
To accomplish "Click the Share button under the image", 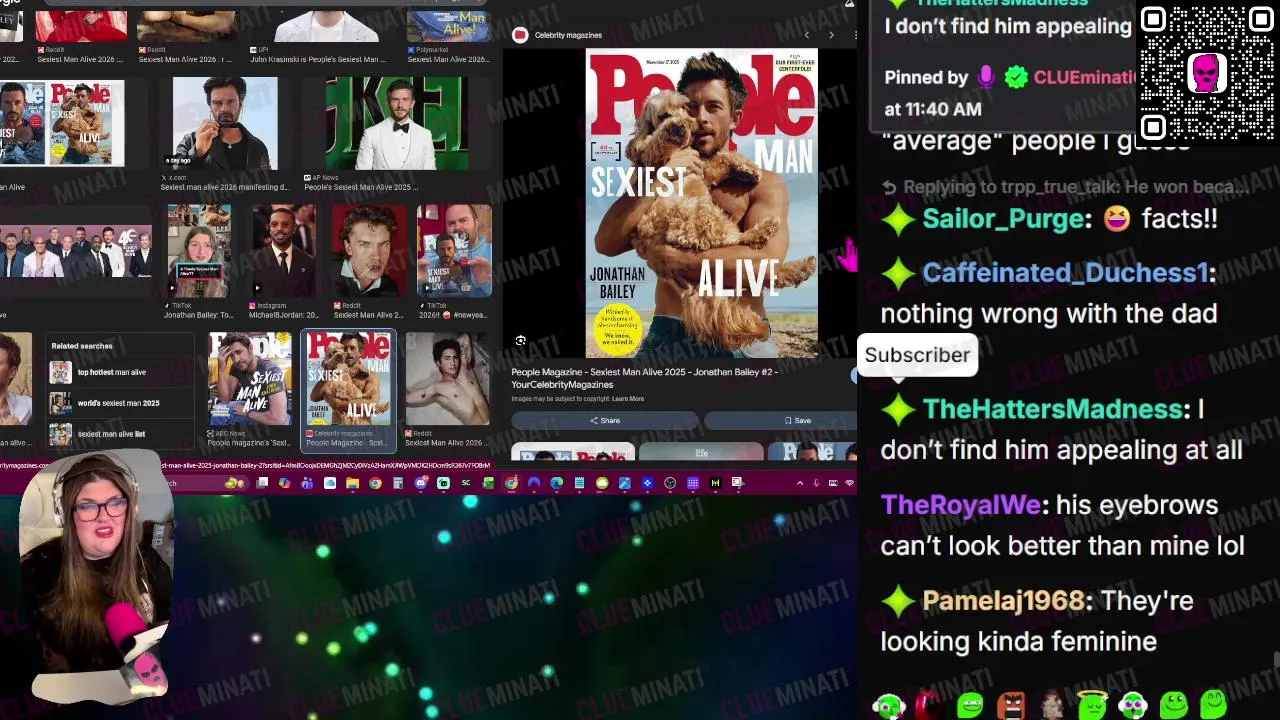I will pyautogui.click(x=604, y=421).
